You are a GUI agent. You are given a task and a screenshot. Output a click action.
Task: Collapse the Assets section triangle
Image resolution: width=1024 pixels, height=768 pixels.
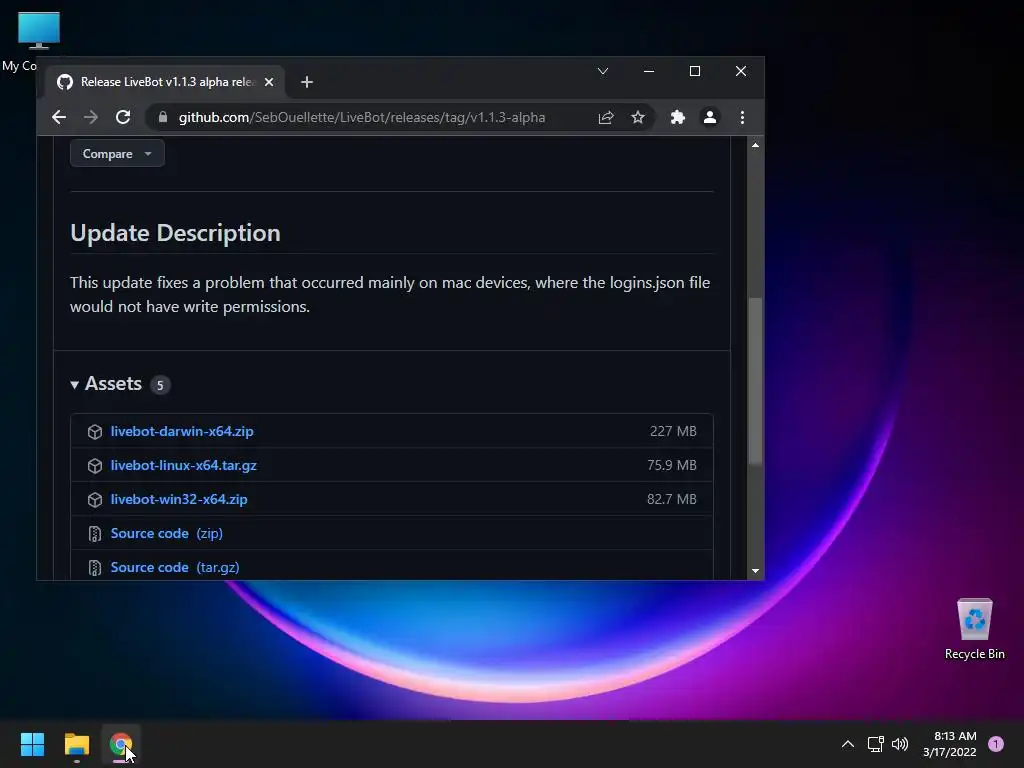tap(74, 385)
